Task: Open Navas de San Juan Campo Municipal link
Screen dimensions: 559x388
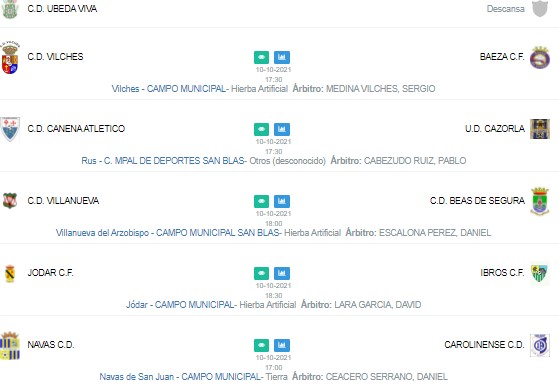Action: (180, 377)
